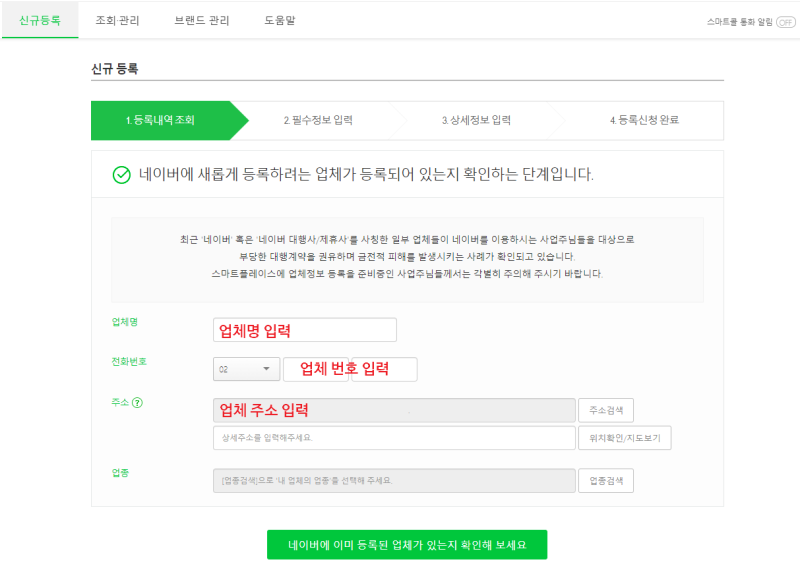The height and width of the screenshot is (572, 800).
Task: Open the 브랜드 관리 tab
Action: pyautogui.click(x=202, y=20)
